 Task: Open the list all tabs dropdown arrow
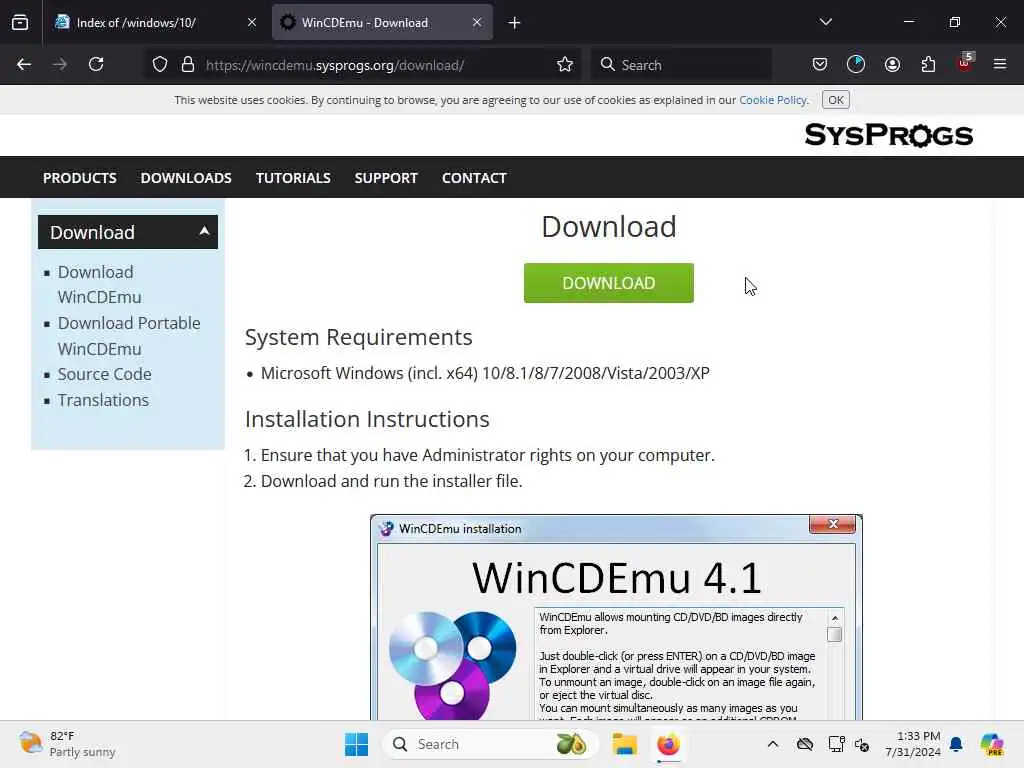(825, 22)
